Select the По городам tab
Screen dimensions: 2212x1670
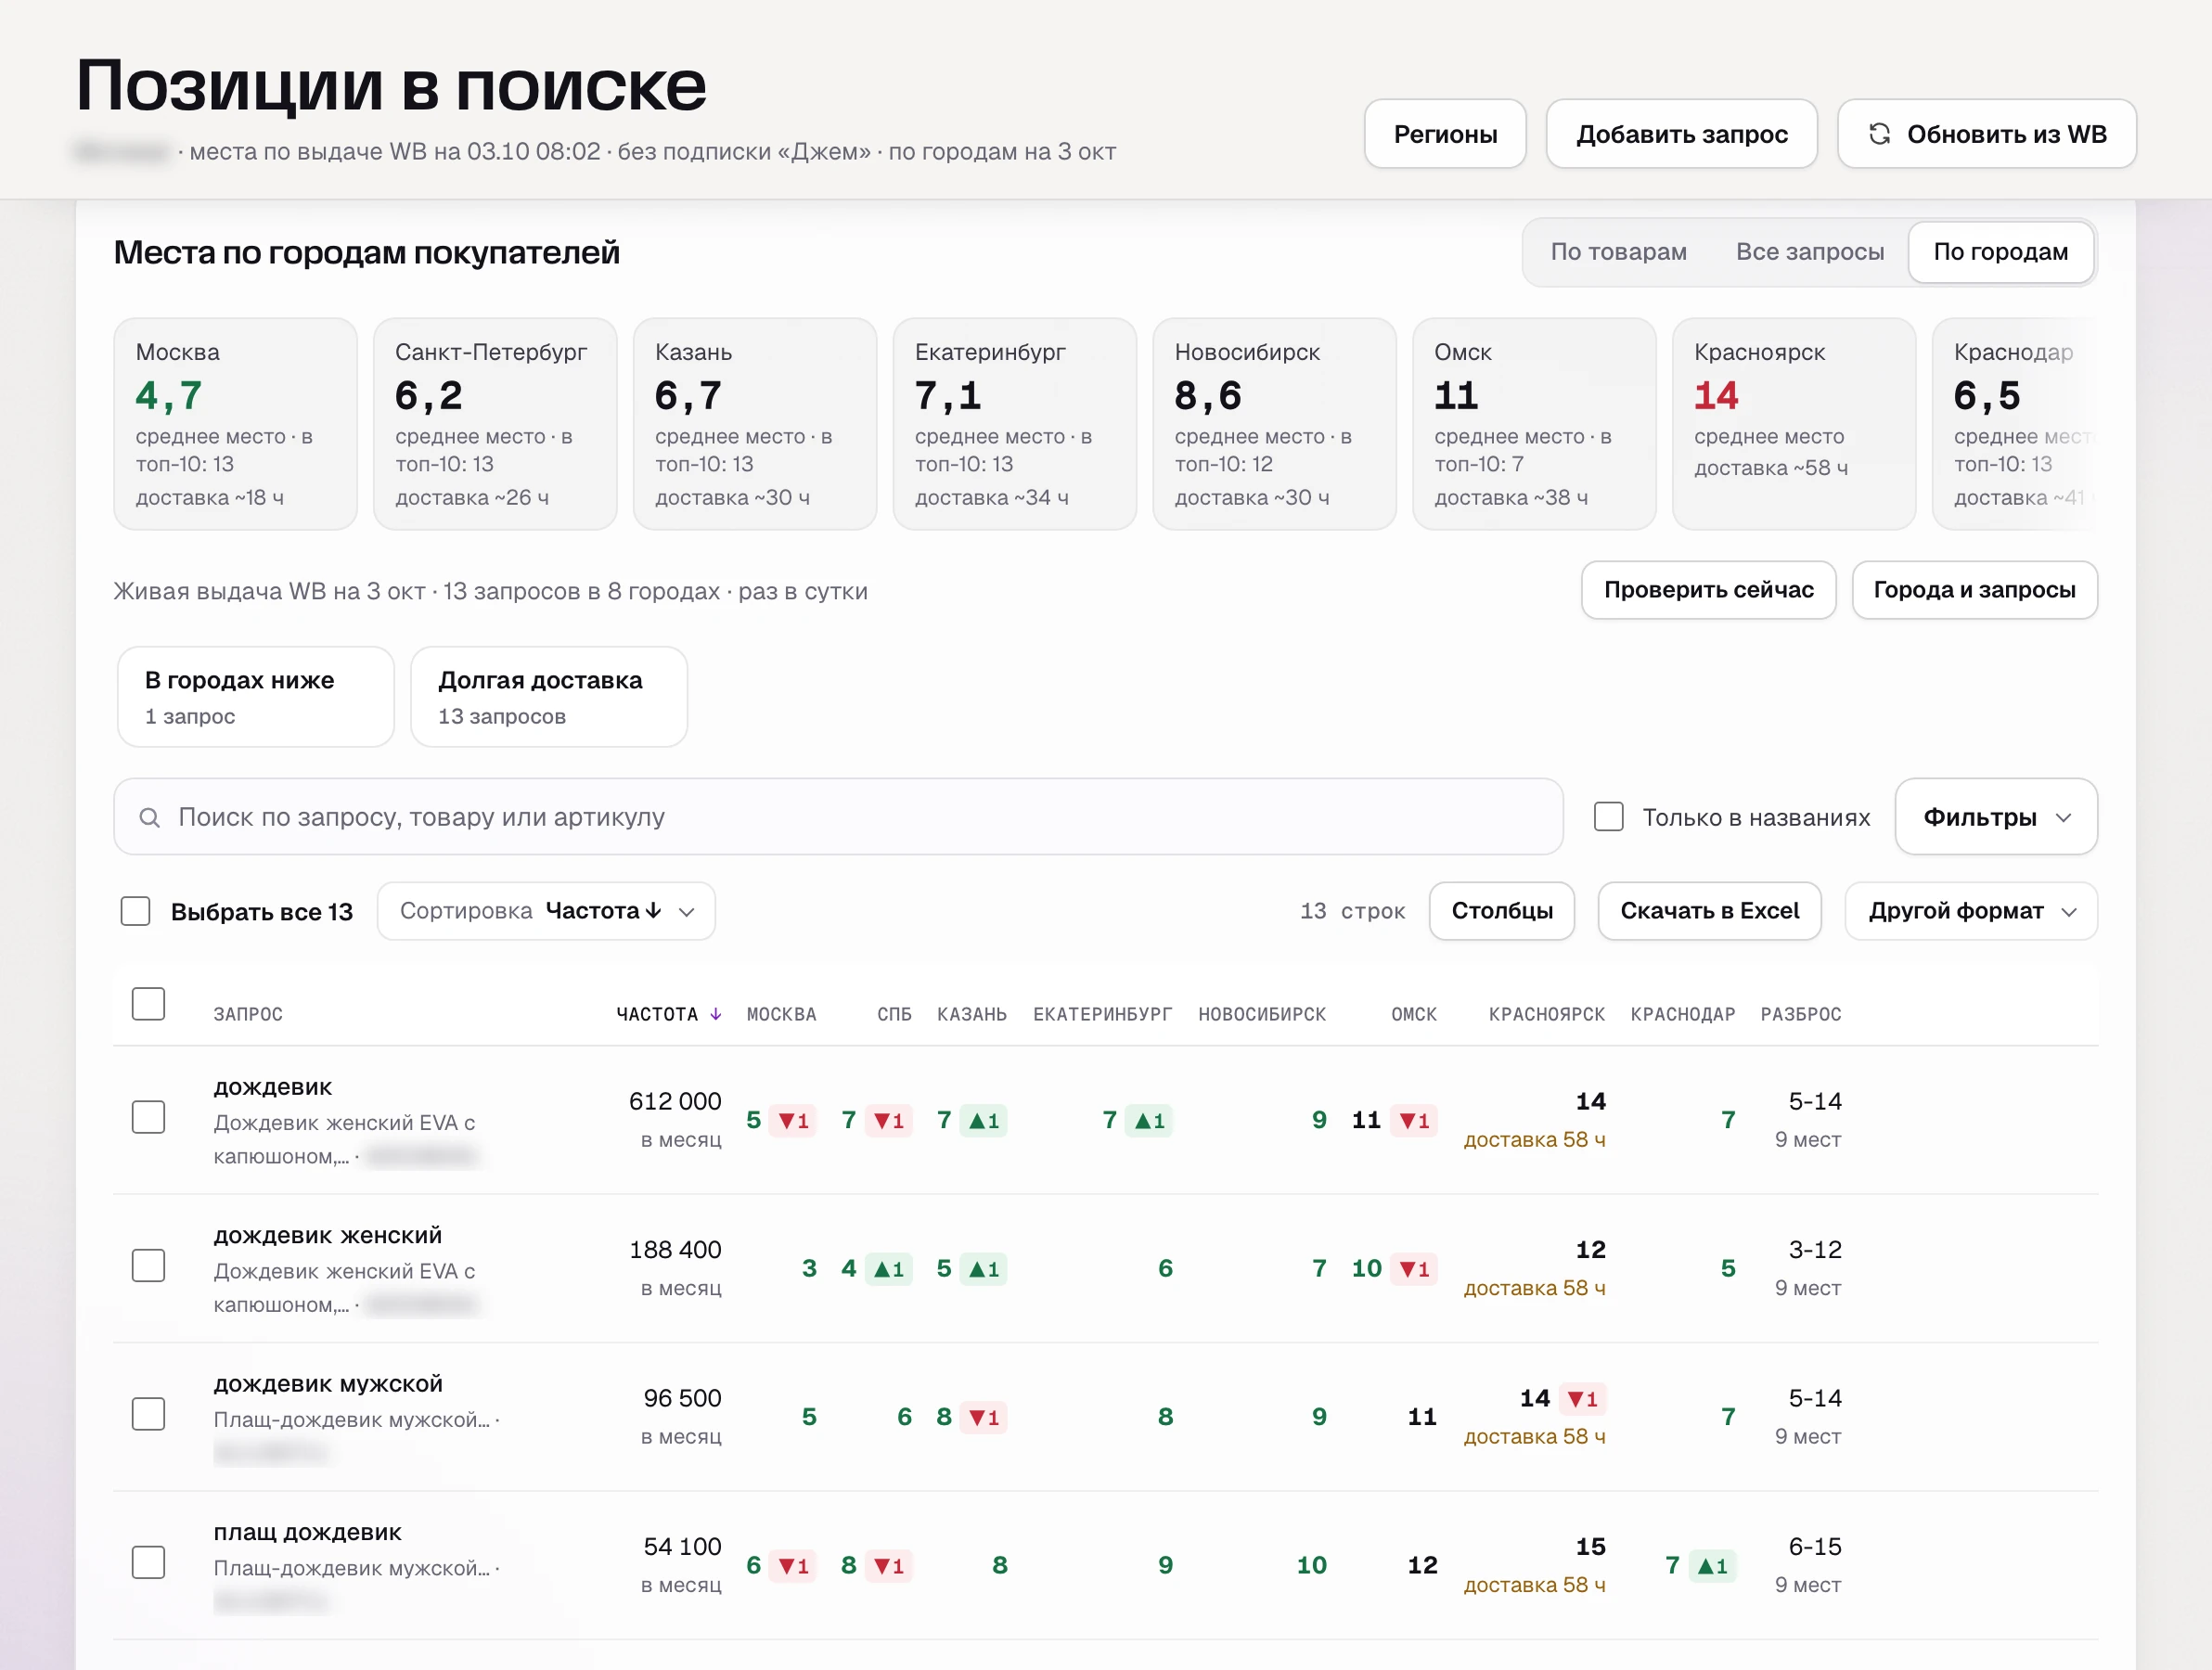point(2000,252)
